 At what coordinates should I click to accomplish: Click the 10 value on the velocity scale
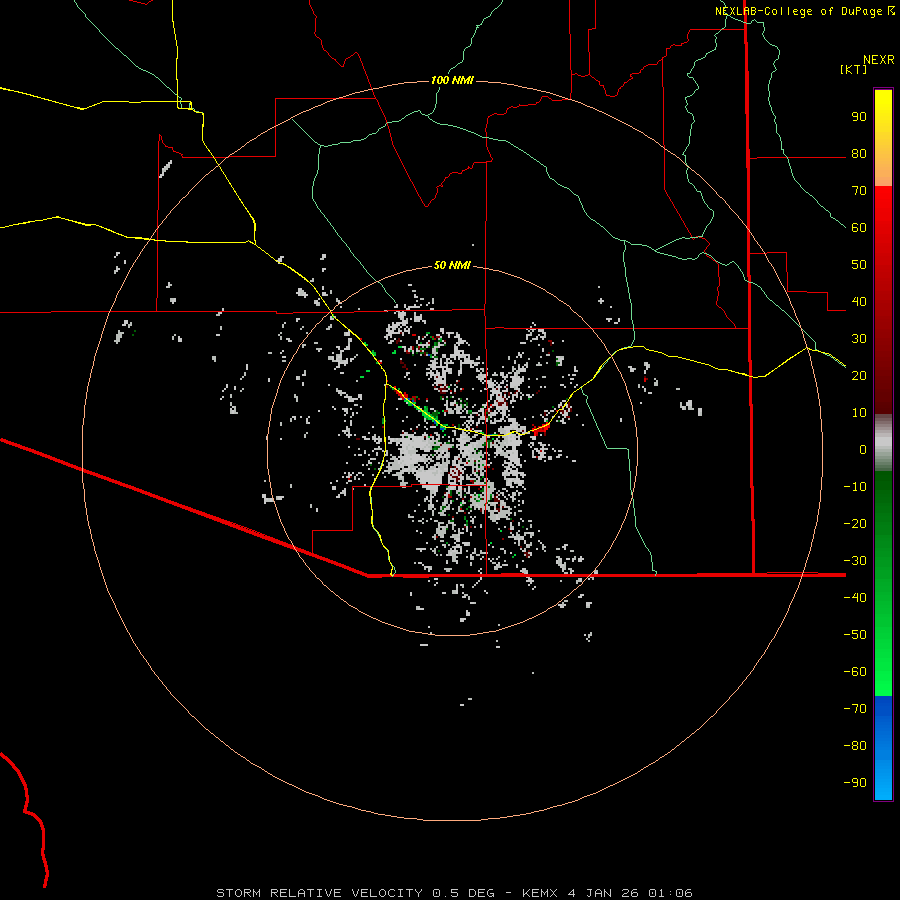859,413
